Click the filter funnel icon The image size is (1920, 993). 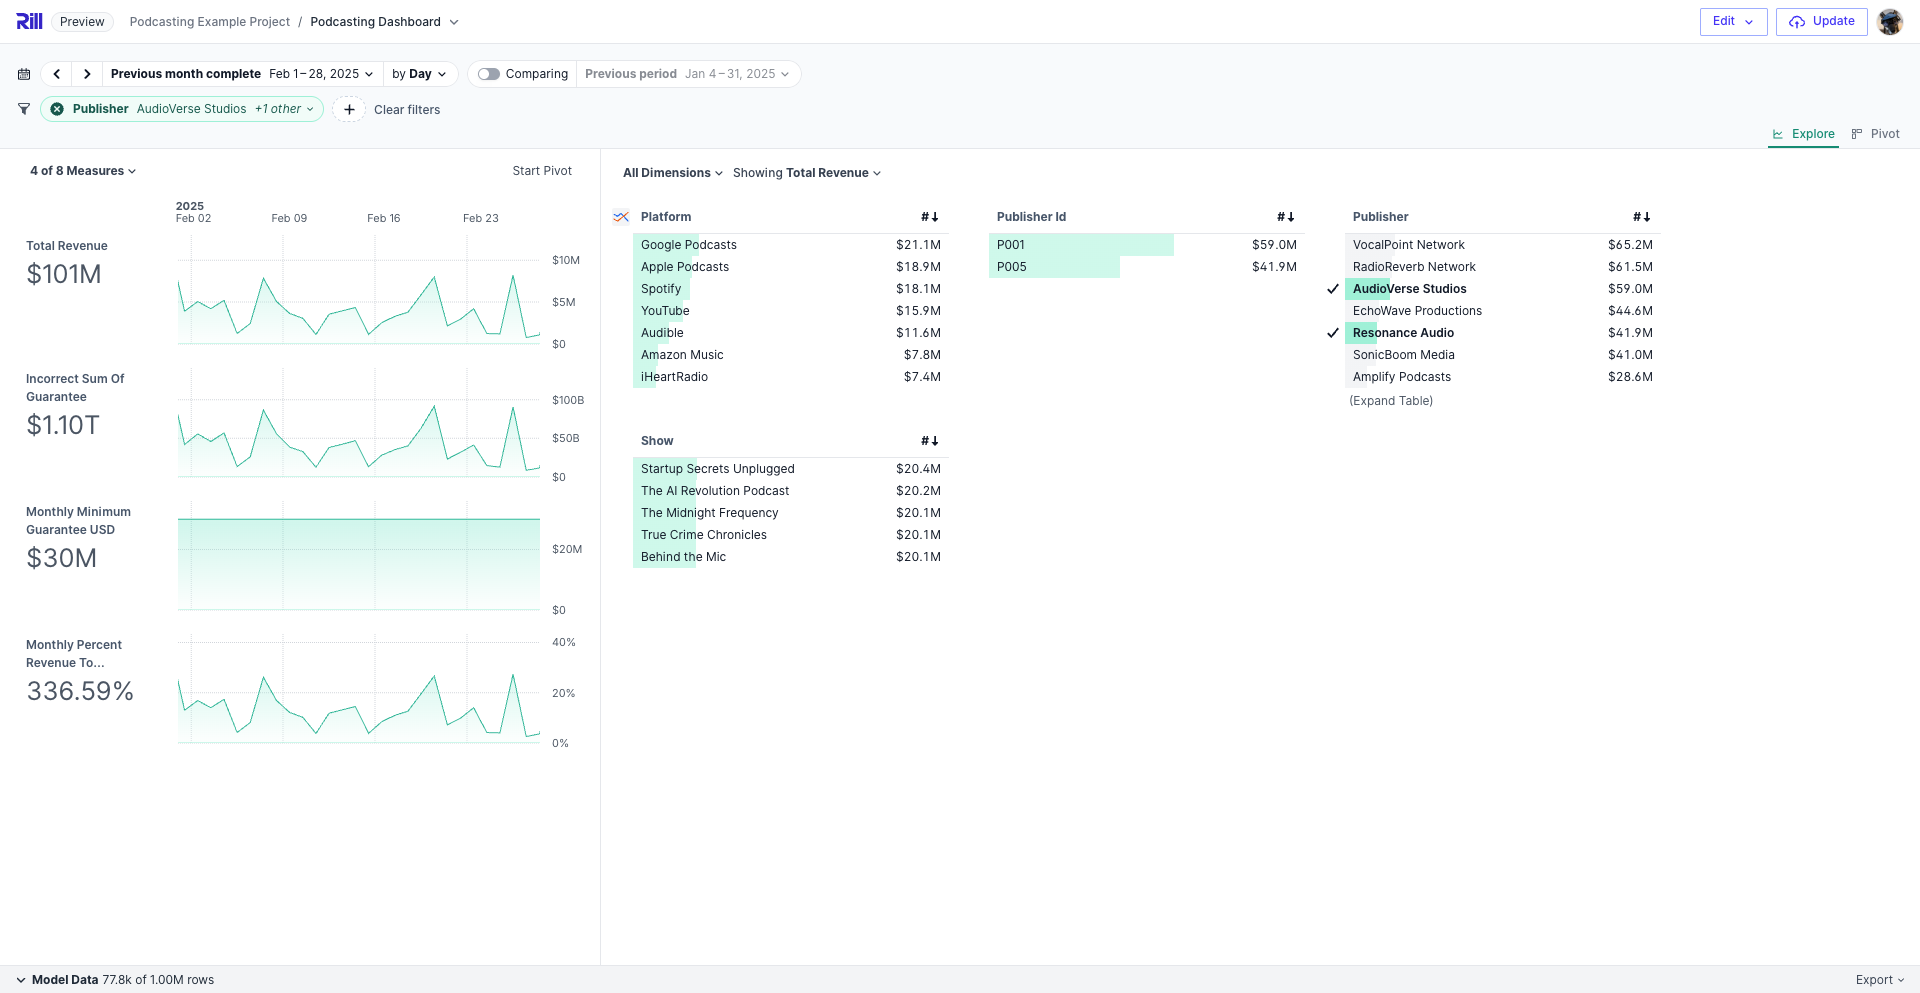coord(24,109)
